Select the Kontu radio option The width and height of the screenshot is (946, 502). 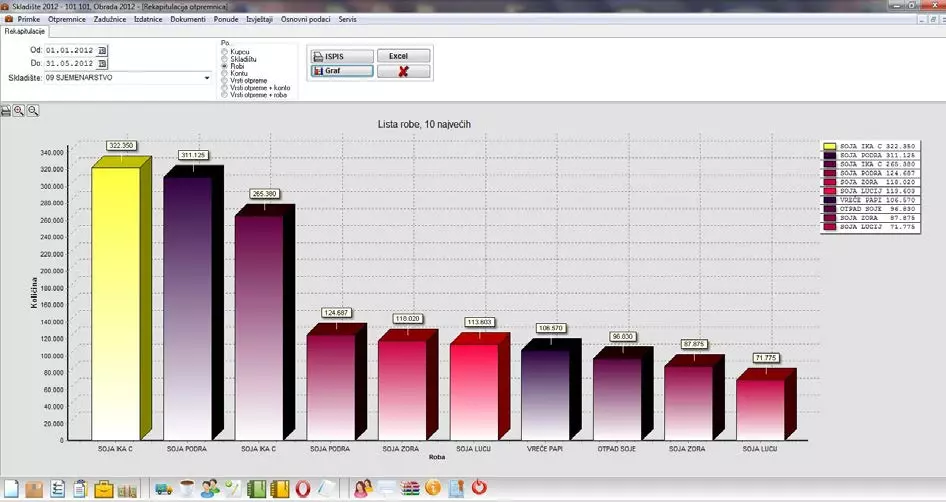[224, 73]
